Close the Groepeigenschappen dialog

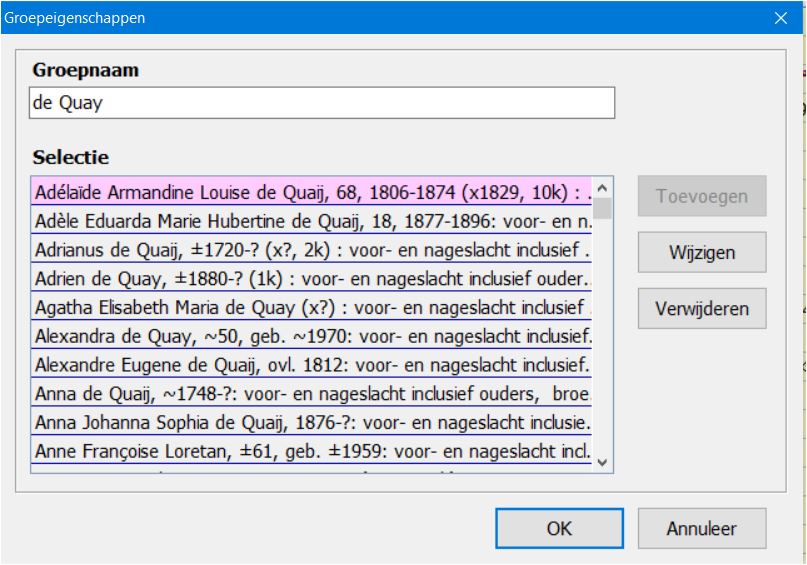[781, 17]
